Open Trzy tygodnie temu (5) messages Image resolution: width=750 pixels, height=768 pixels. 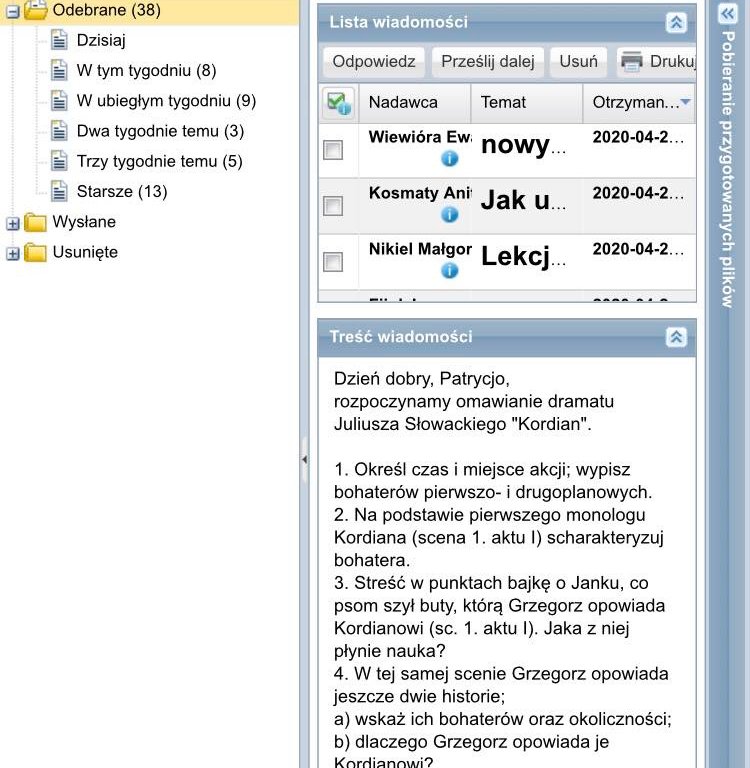tap(159, 162)
